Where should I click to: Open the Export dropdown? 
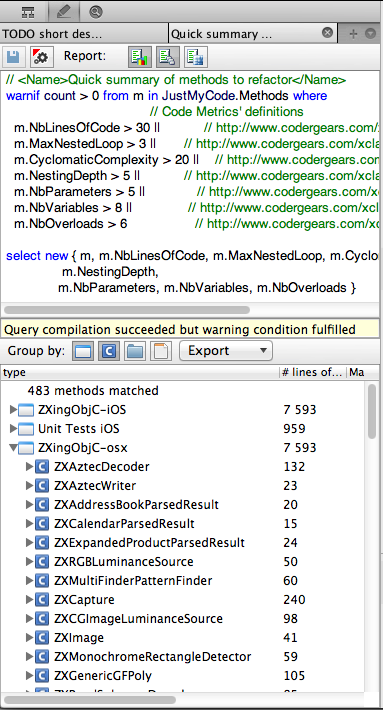pyautogui.click(x=226, y=351)
